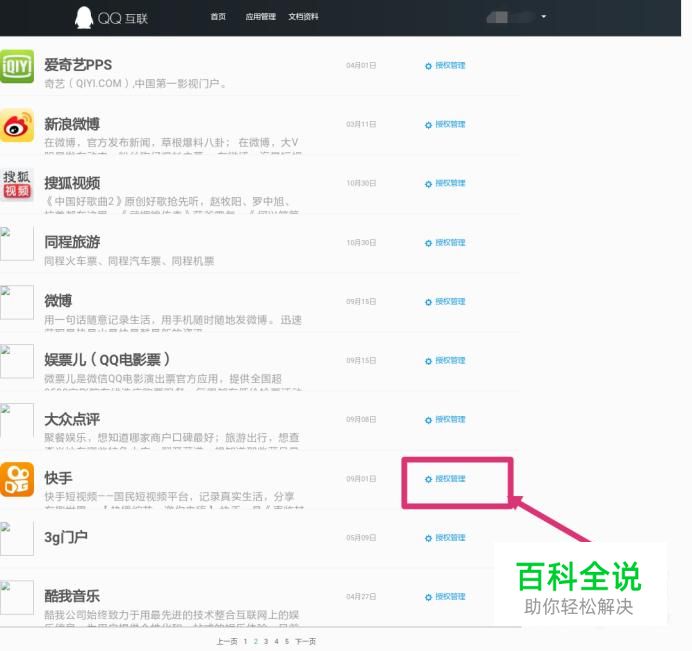692x651 pixels.
Task: Go to page 3 in pagination
Action: (x=266, y=641)
